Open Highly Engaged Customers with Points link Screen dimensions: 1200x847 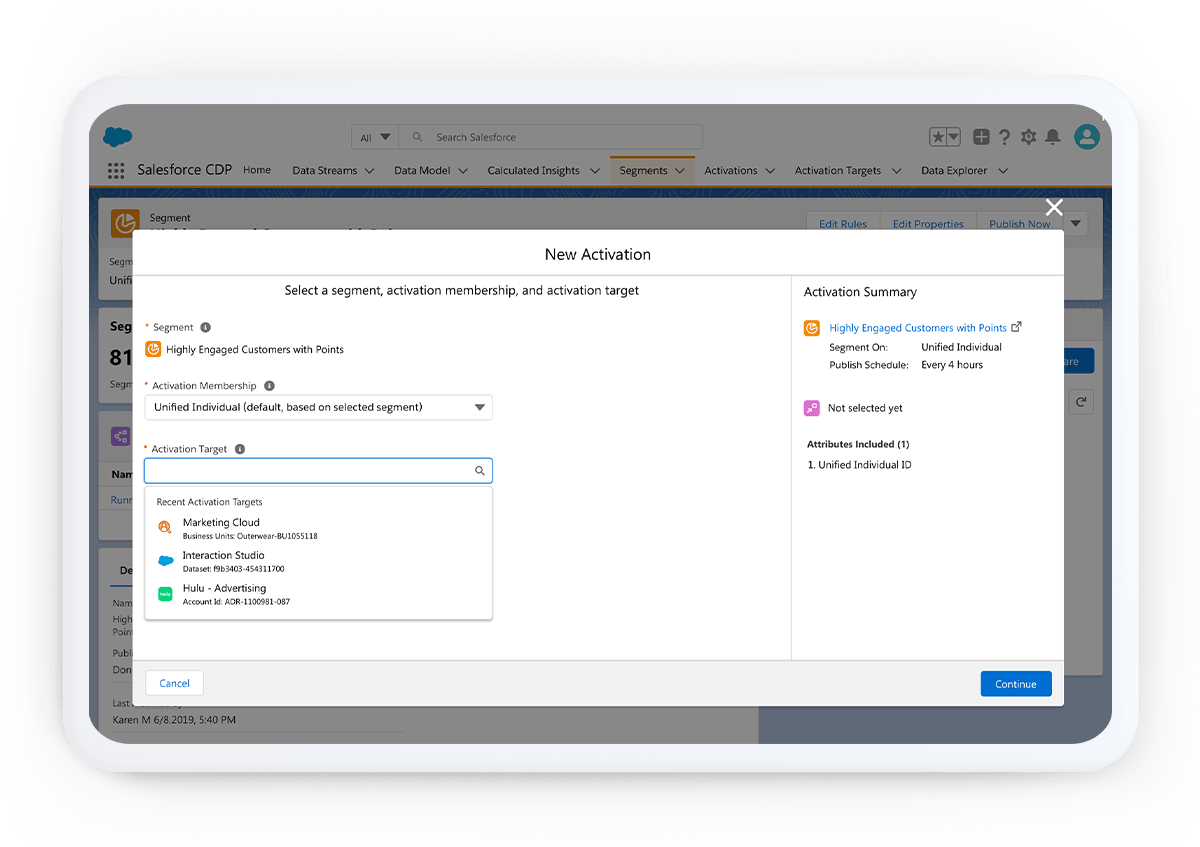coord(918,328)
